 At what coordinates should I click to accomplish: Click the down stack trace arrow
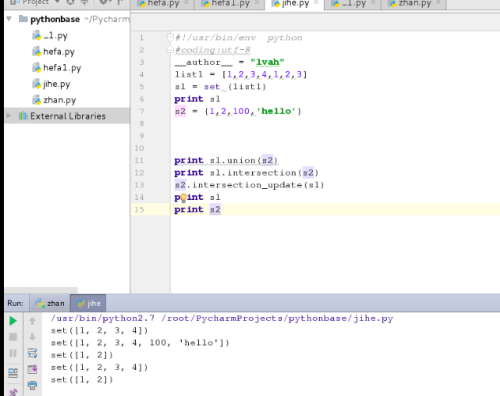32,337
